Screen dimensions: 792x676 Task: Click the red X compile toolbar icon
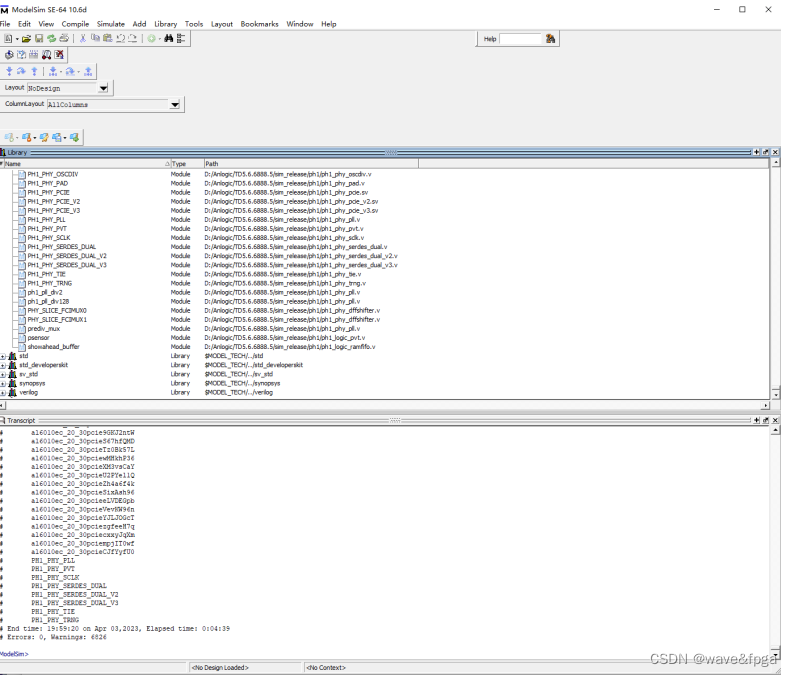59,55
